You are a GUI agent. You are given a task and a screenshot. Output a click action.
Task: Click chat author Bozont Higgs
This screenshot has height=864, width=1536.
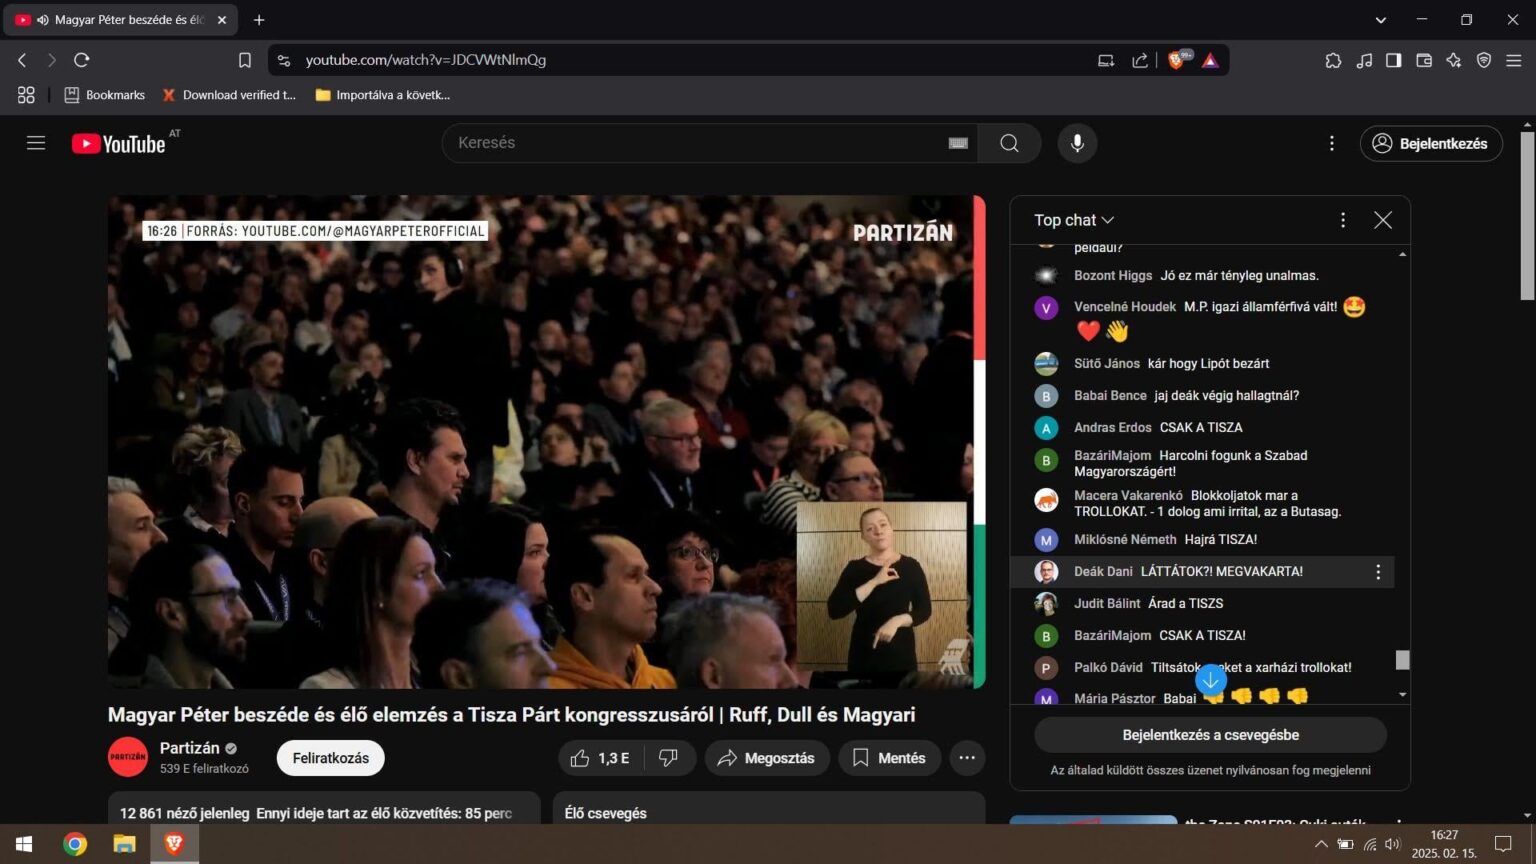(1113, 275)
